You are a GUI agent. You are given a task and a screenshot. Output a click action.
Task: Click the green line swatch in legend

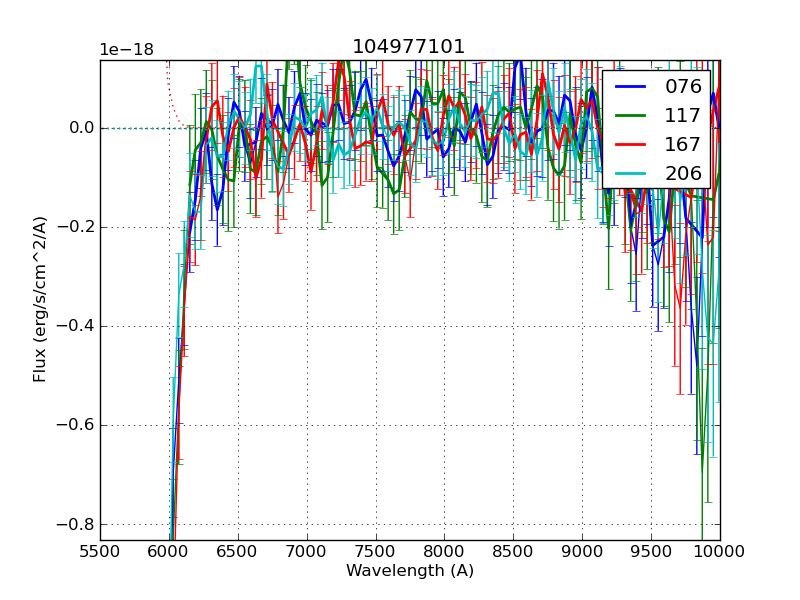(x=632, y=116)
